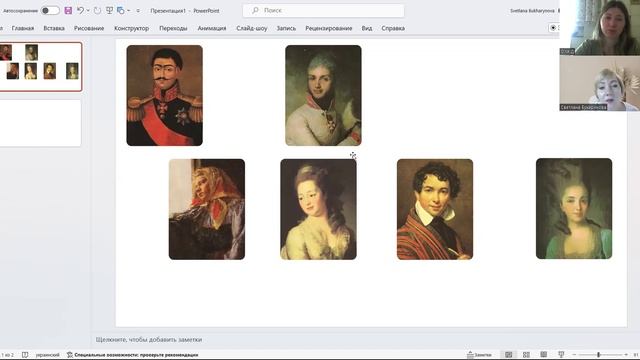Select the curly-haired man in striped robe
The height and width of the screenshot is (360, 640).
(x=435, y=209)
